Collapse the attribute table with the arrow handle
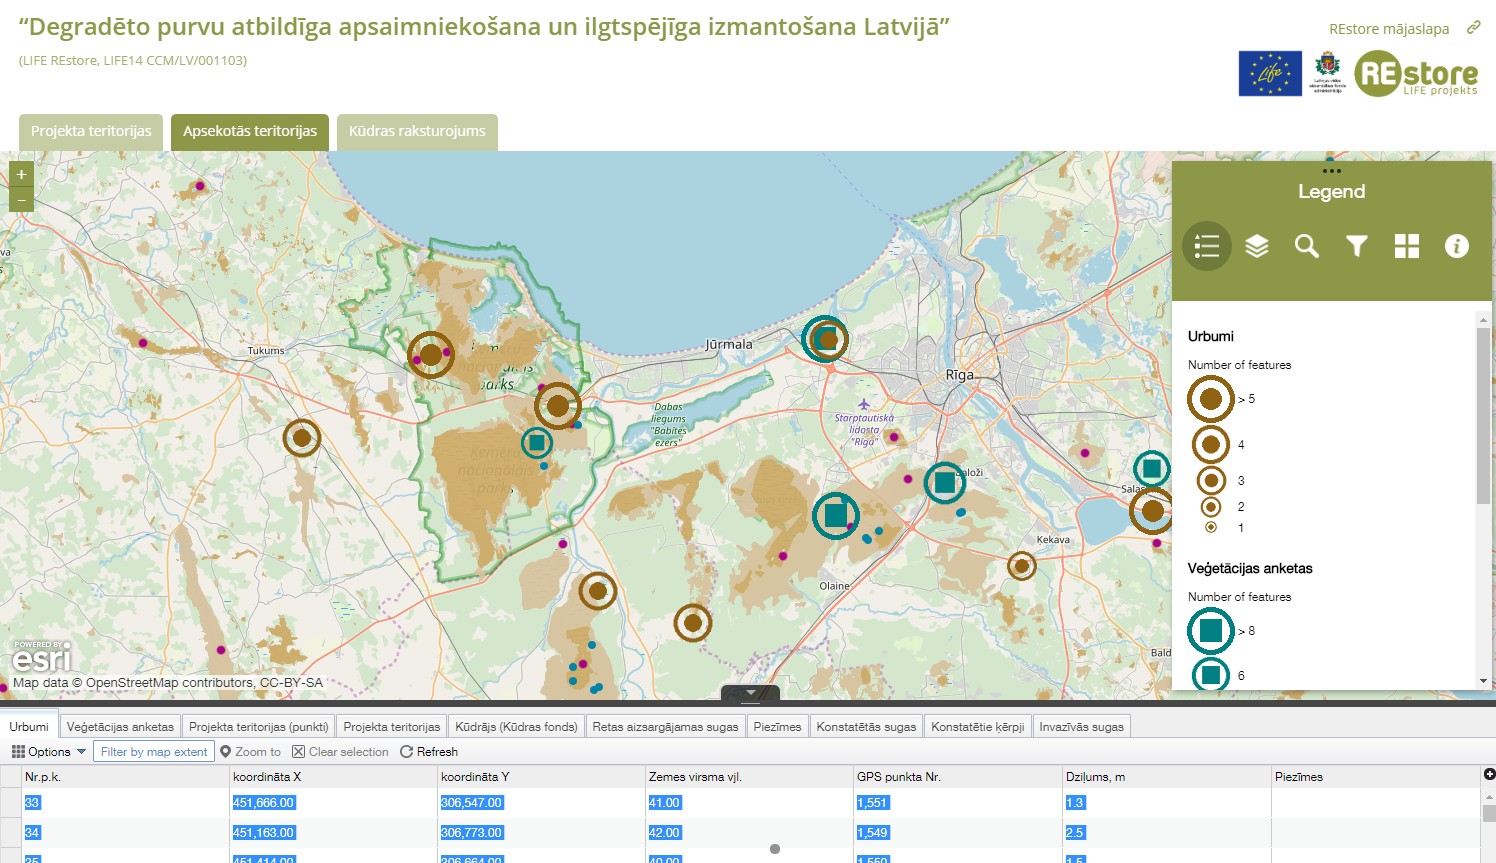Screen dimensions: 1496x863 [x=750, y=692]
